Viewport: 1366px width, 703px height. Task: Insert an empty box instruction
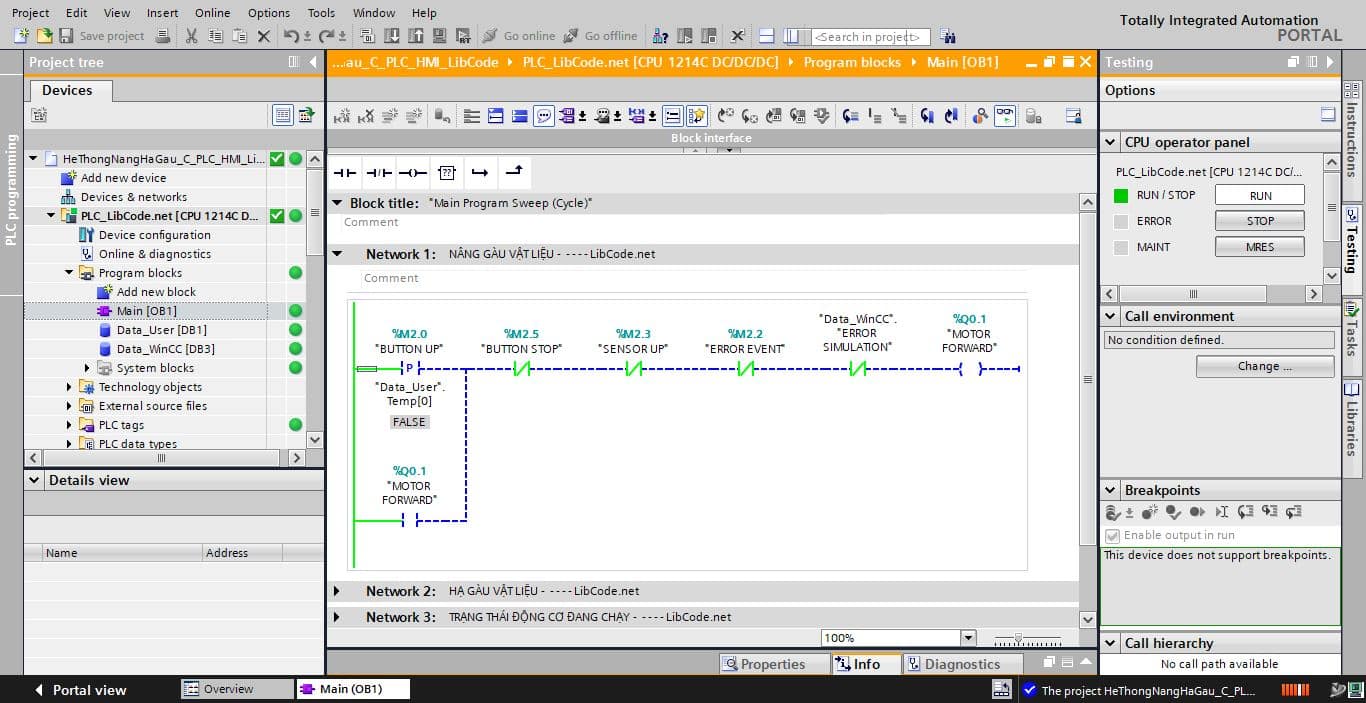tap(446, 173)
